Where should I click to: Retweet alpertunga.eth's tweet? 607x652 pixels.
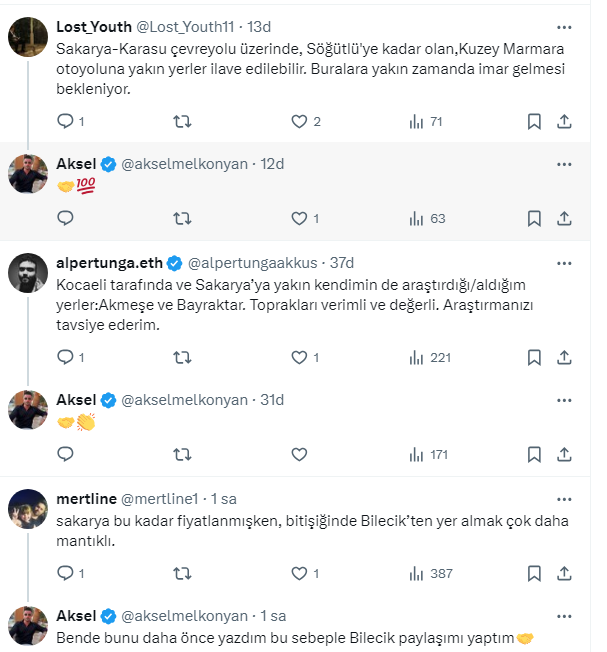click(183, 357)
